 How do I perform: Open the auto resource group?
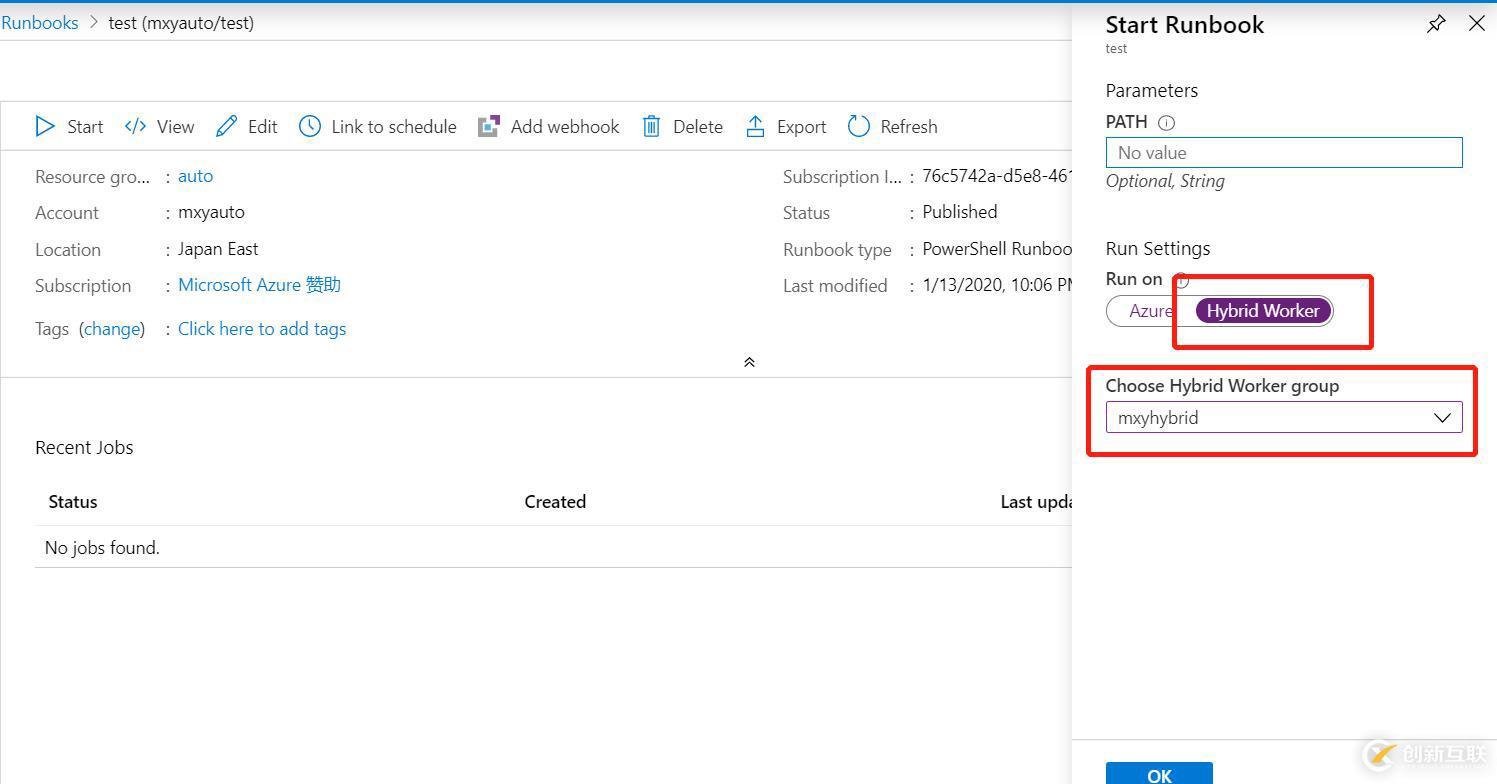[195, 175]
